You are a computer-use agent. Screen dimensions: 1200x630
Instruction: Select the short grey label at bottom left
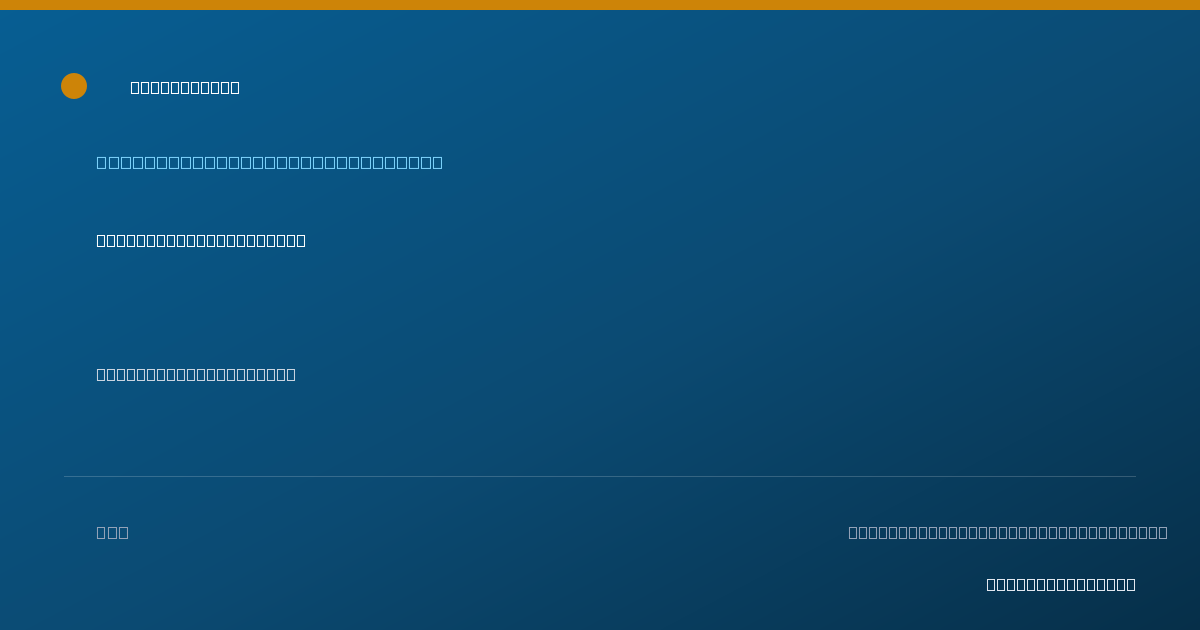(x=112, y=532)
